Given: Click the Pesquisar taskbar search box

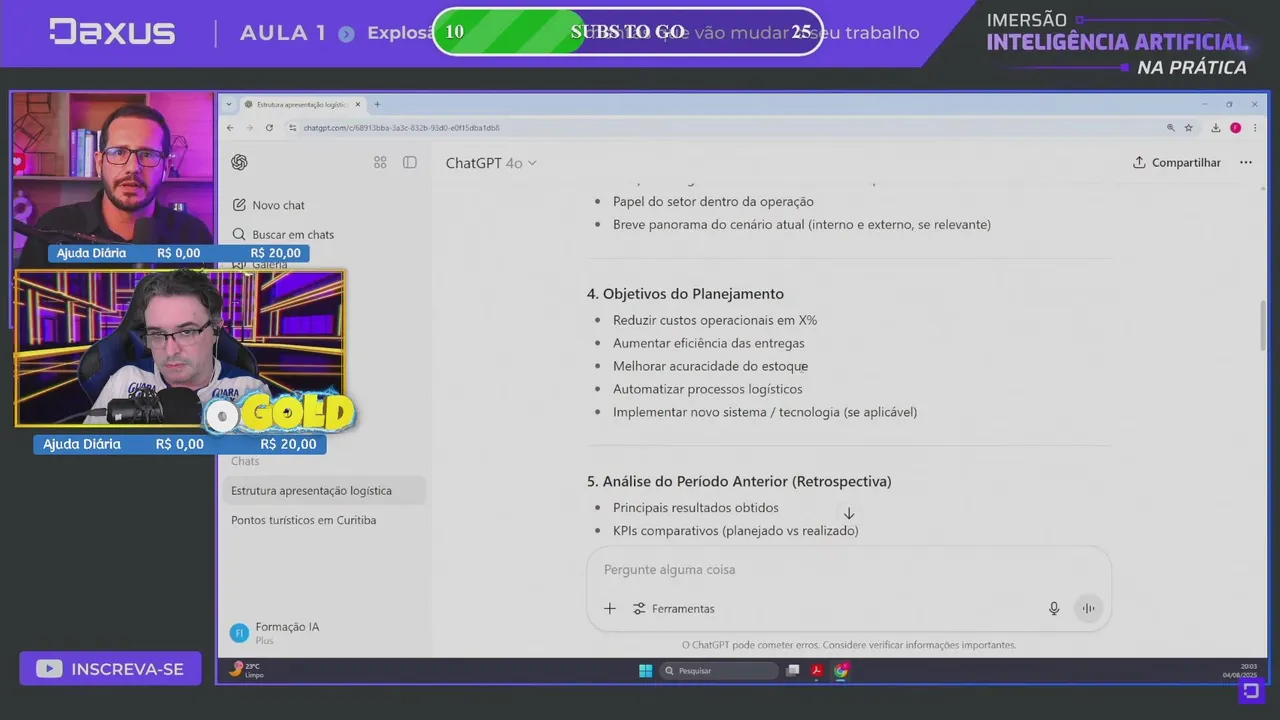Looking at the screenshot, I should 718,671.
